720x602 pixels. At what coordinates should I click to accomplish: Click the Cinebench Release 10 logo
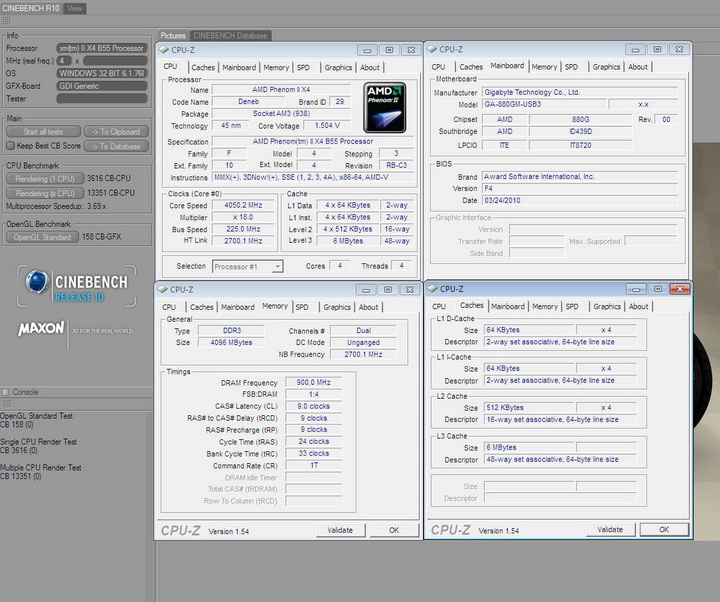pos(77,287)
